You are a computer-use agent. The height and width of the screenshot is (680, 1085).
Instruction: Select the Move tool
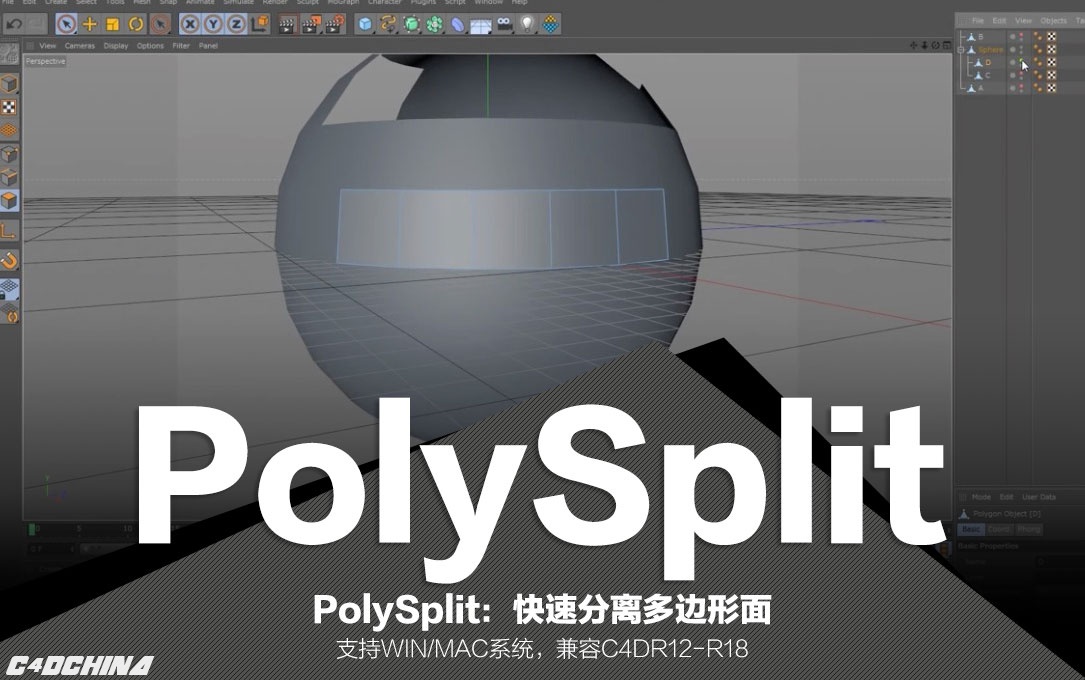tap(89, 24)
